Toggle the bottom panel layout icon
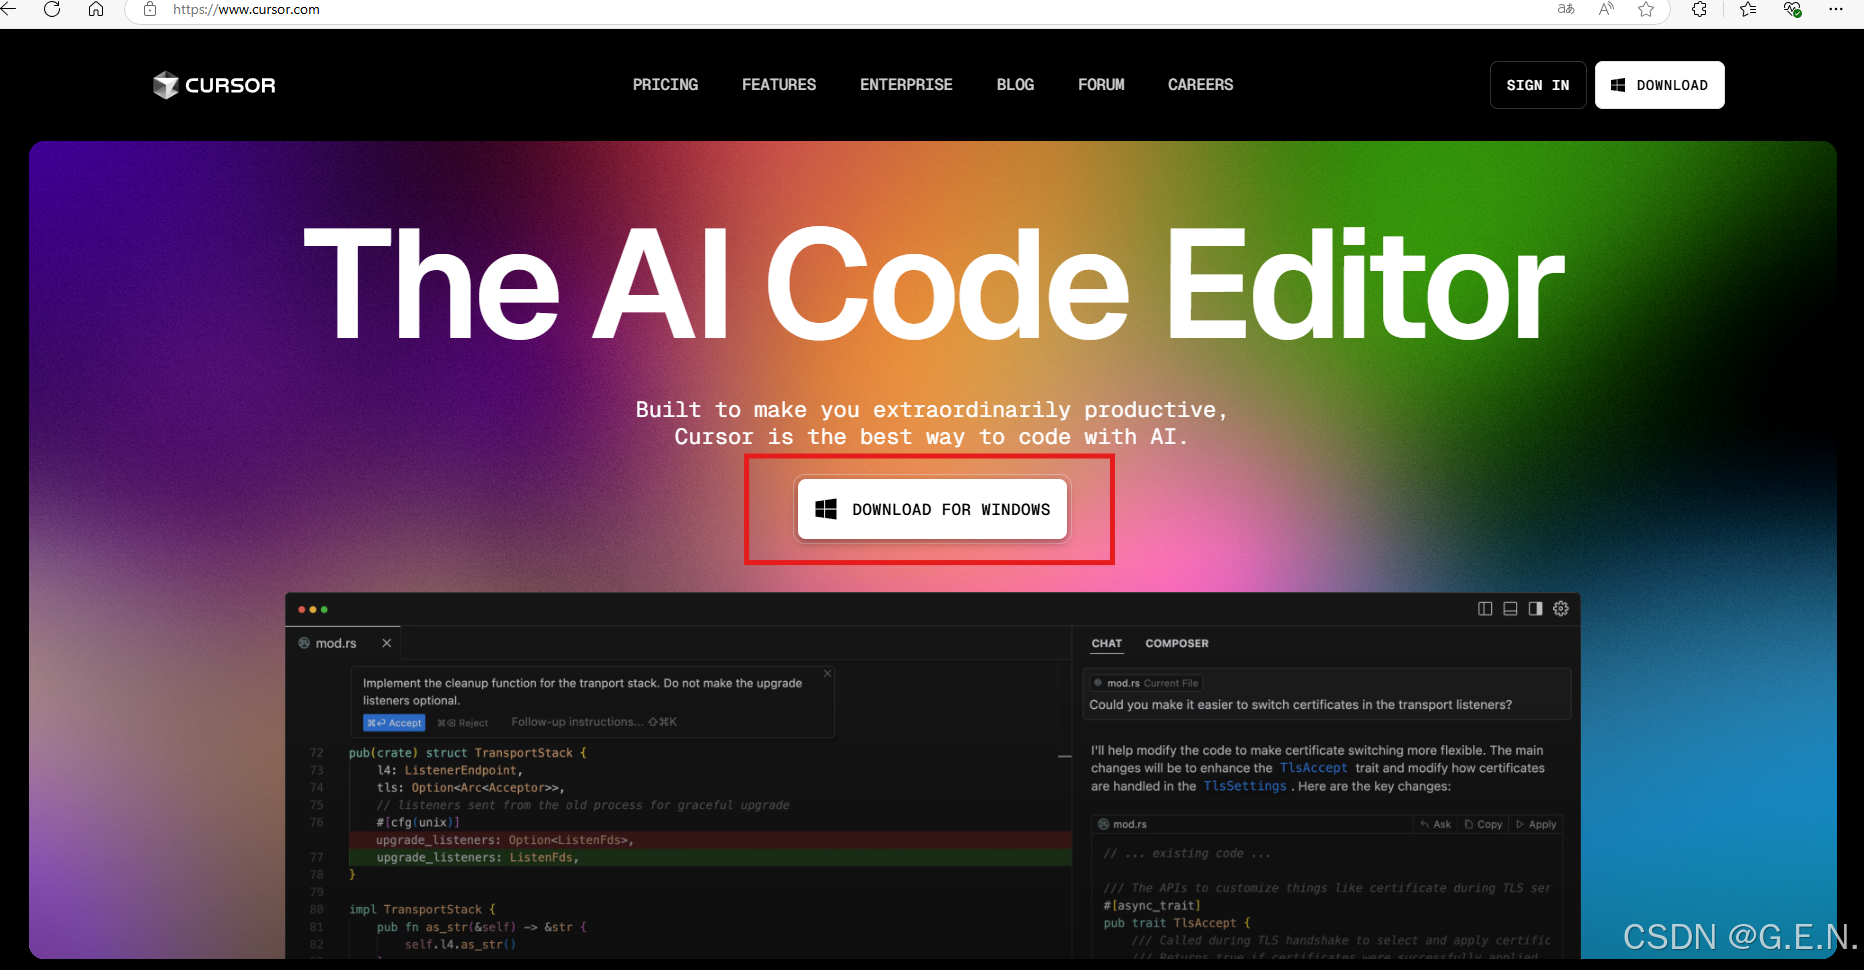1864x970 pixels. [1510, 609]
